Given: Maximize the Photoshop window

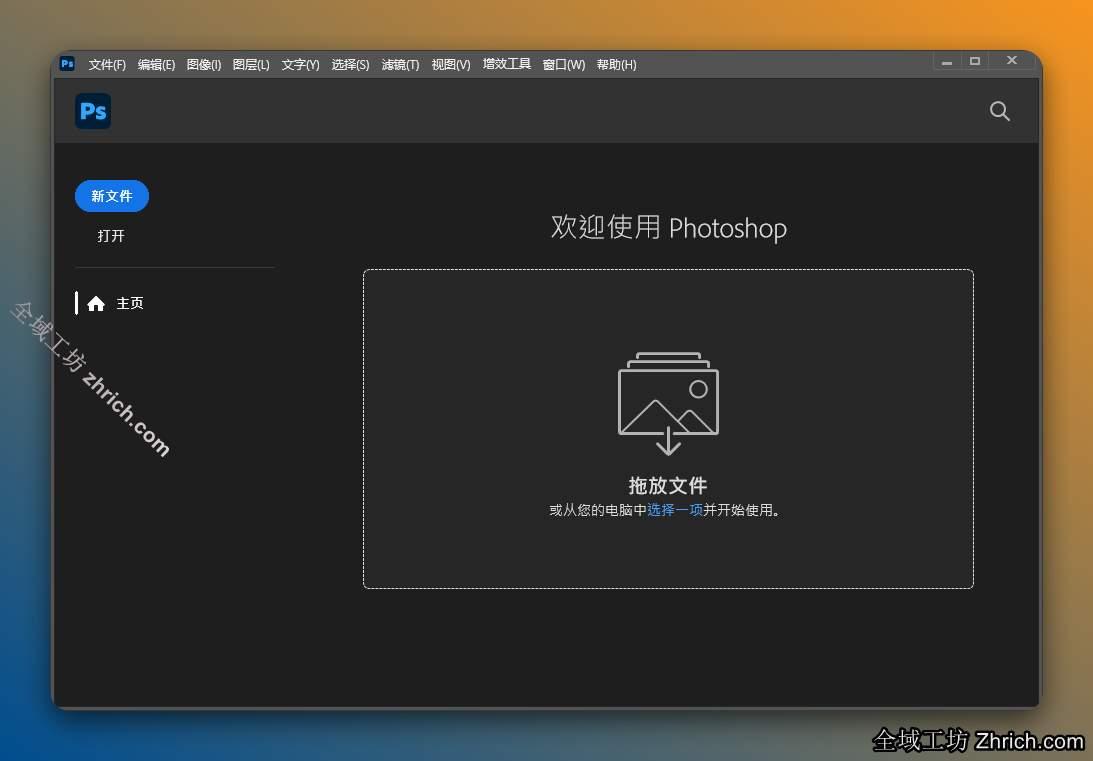Looking at the screenshot, I should (x=975, y=61).
